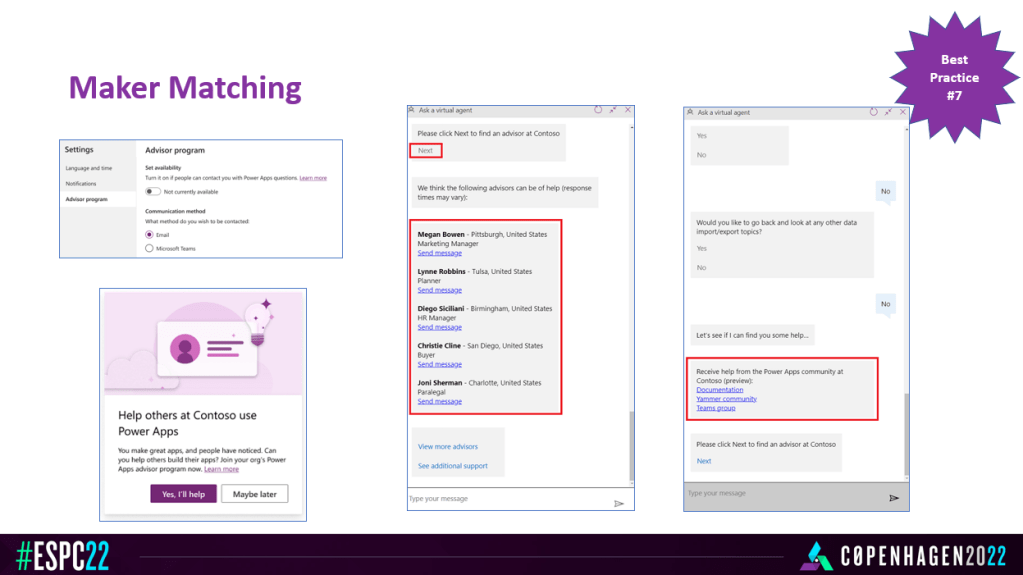
Task: Click View more advisors option
Action: tap(448, 447)
